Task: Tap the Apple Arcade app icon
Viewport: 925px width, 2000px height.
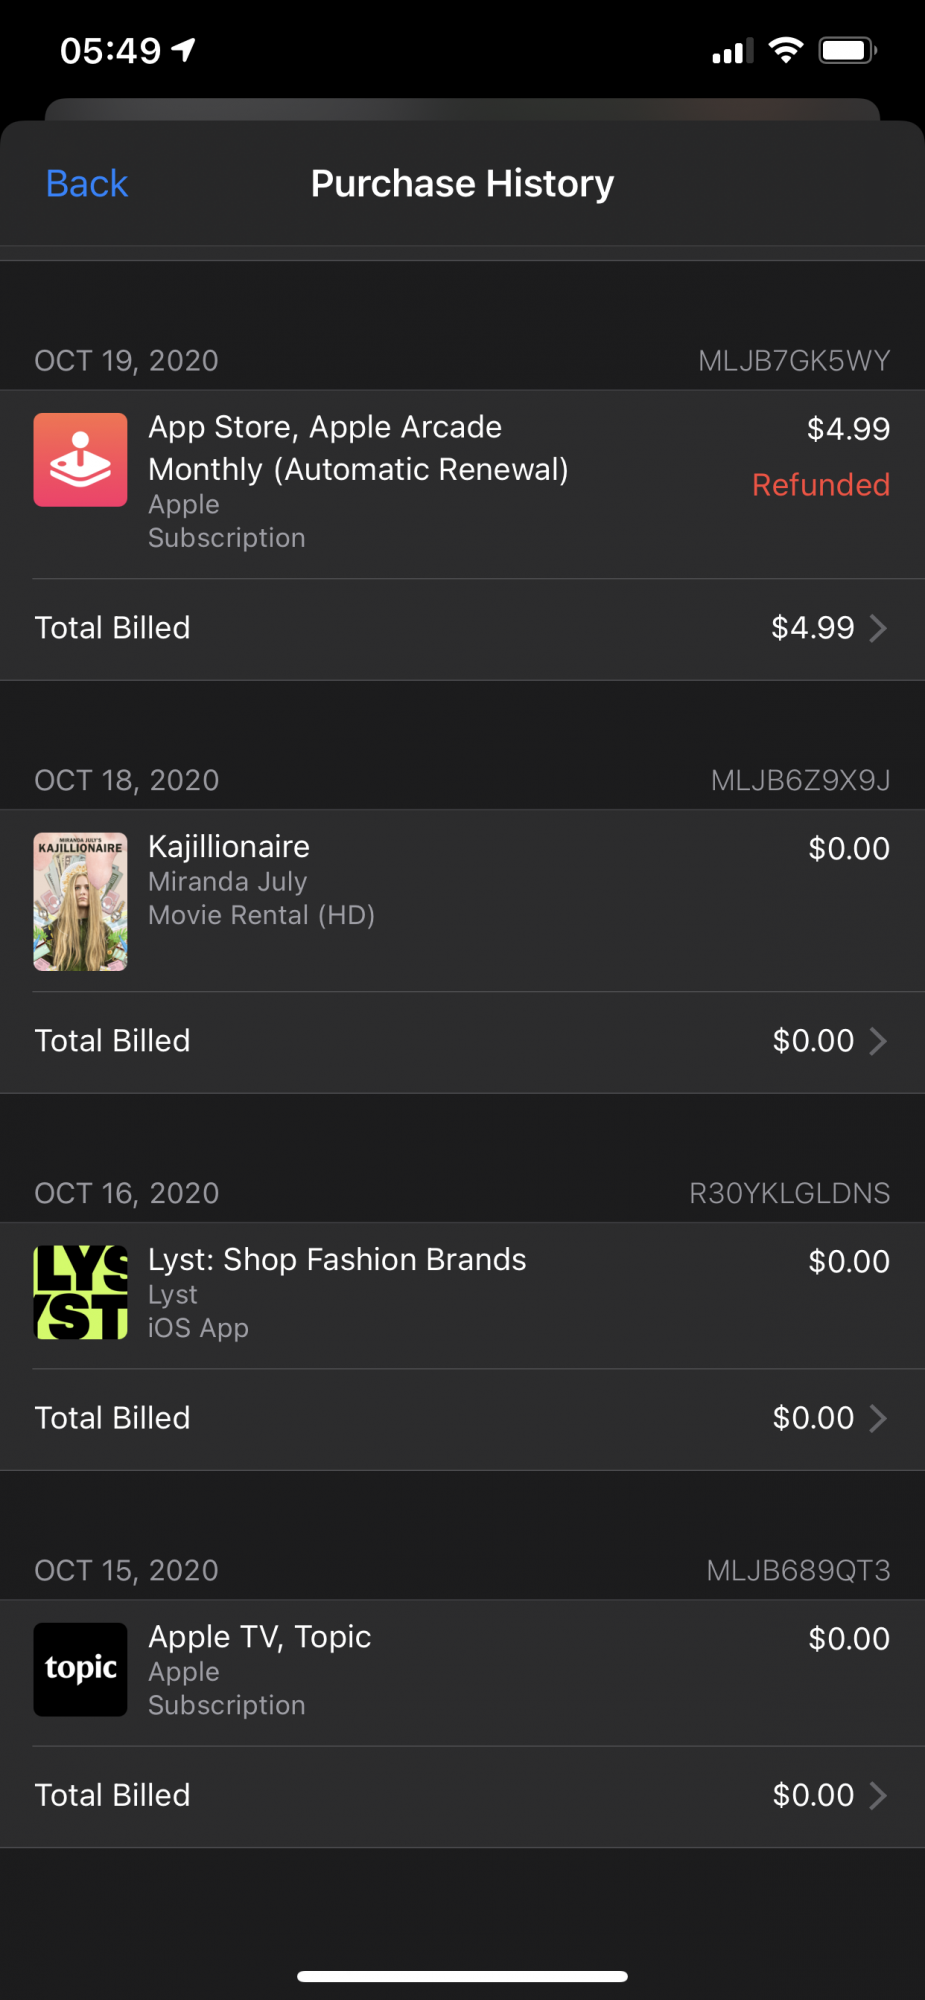Action: (80, 460)
